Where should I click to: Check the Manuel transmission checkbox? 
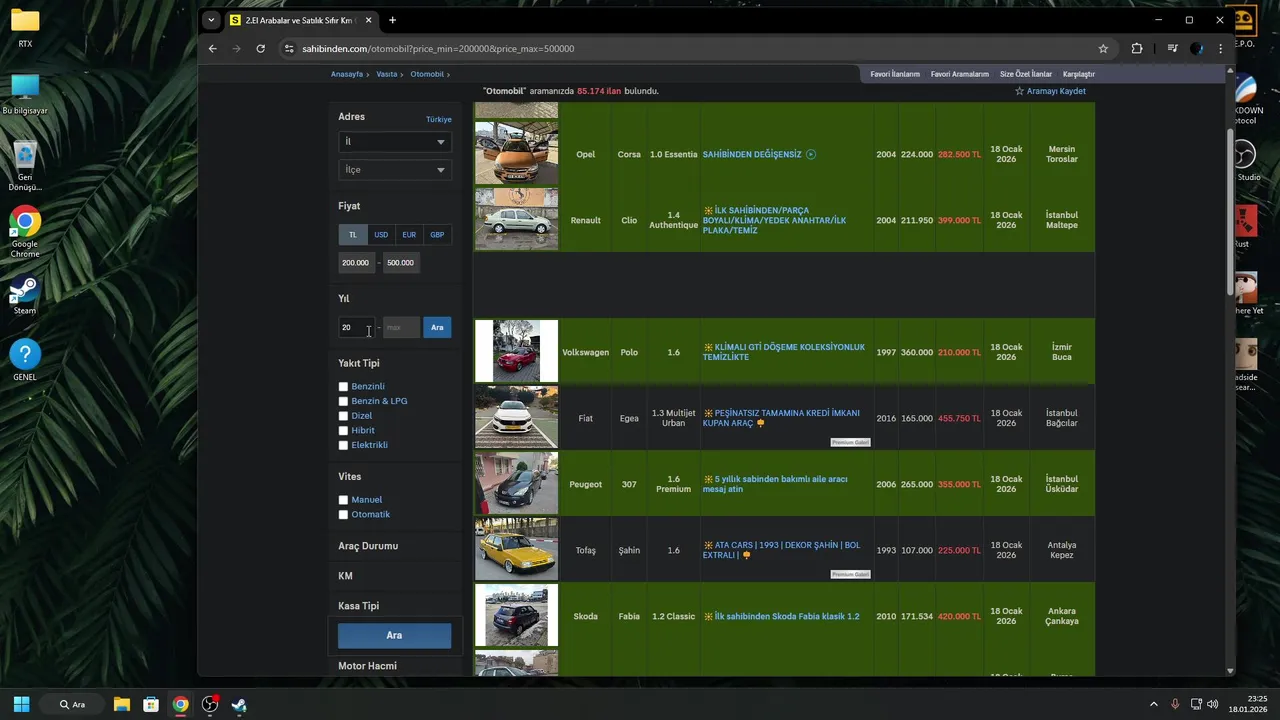pyautogui.click(x=343, y=500)
